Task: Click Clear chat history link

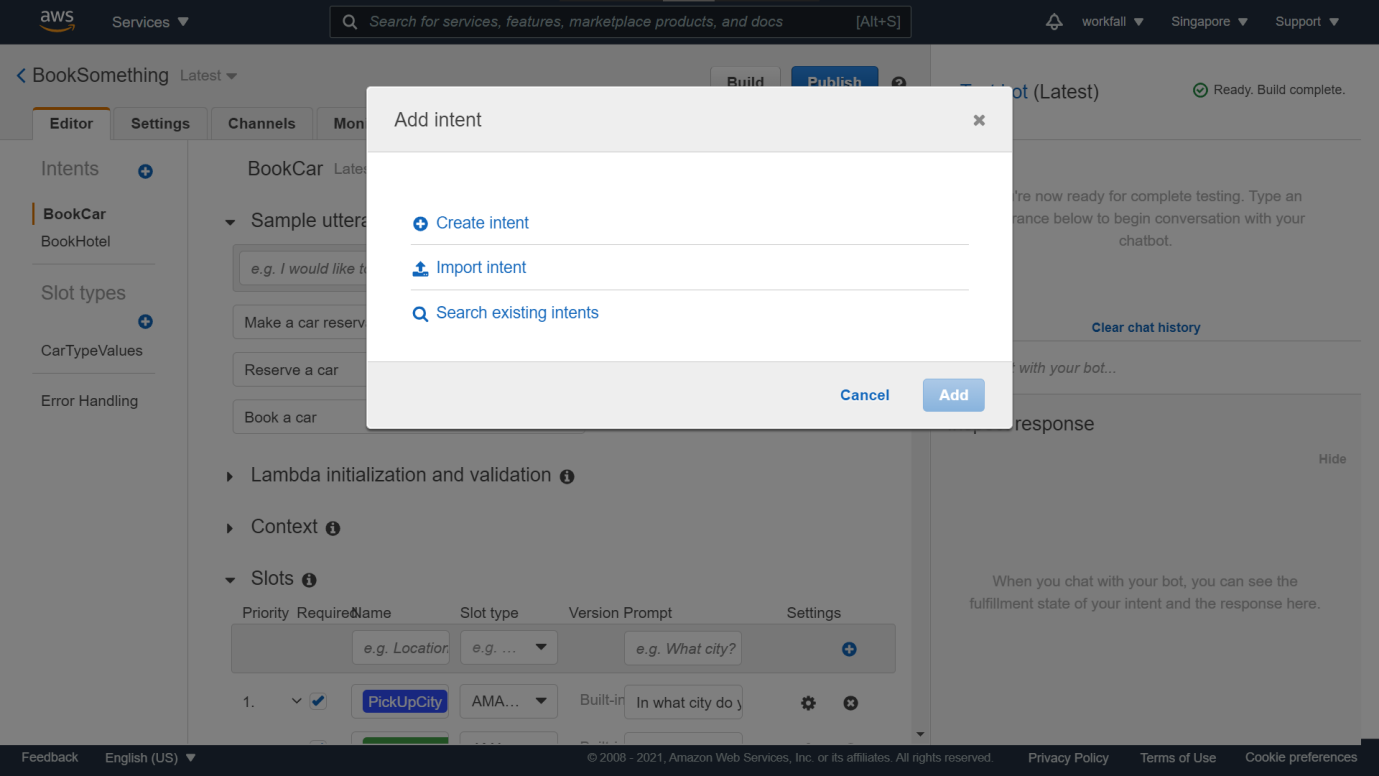Action: pyautogui.click(x=1146, y=327)
